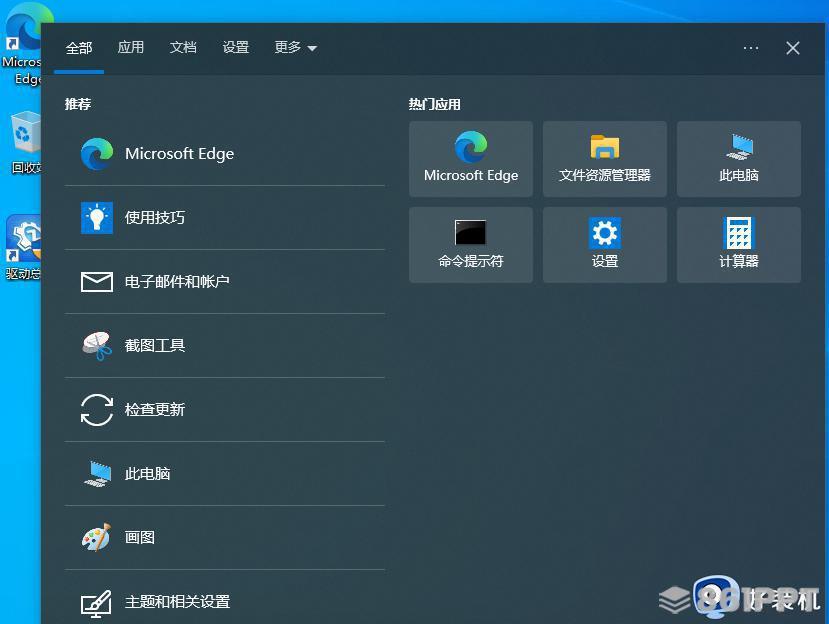This screenshot has height=624, width=829.
Task: Select the 检查更新 text entry
Action: 154,409
